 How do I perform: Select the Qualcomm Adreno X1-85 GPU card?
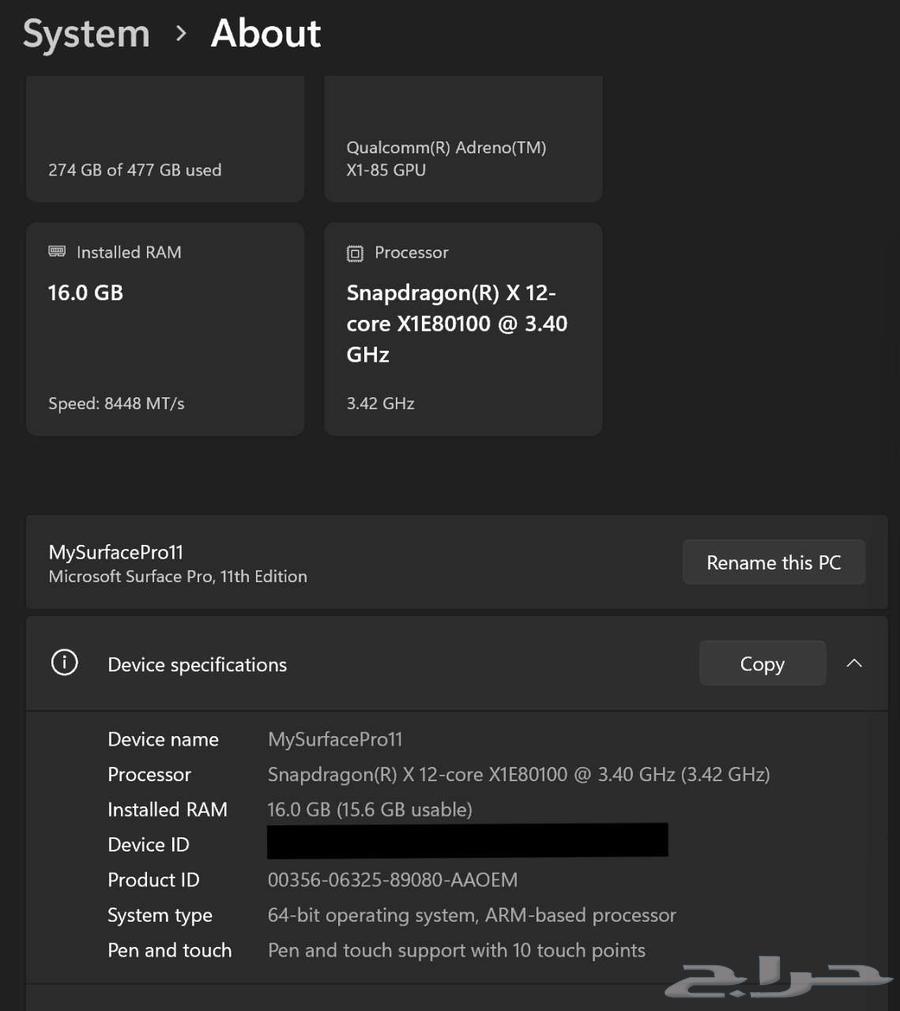click(x=463, y=138)
